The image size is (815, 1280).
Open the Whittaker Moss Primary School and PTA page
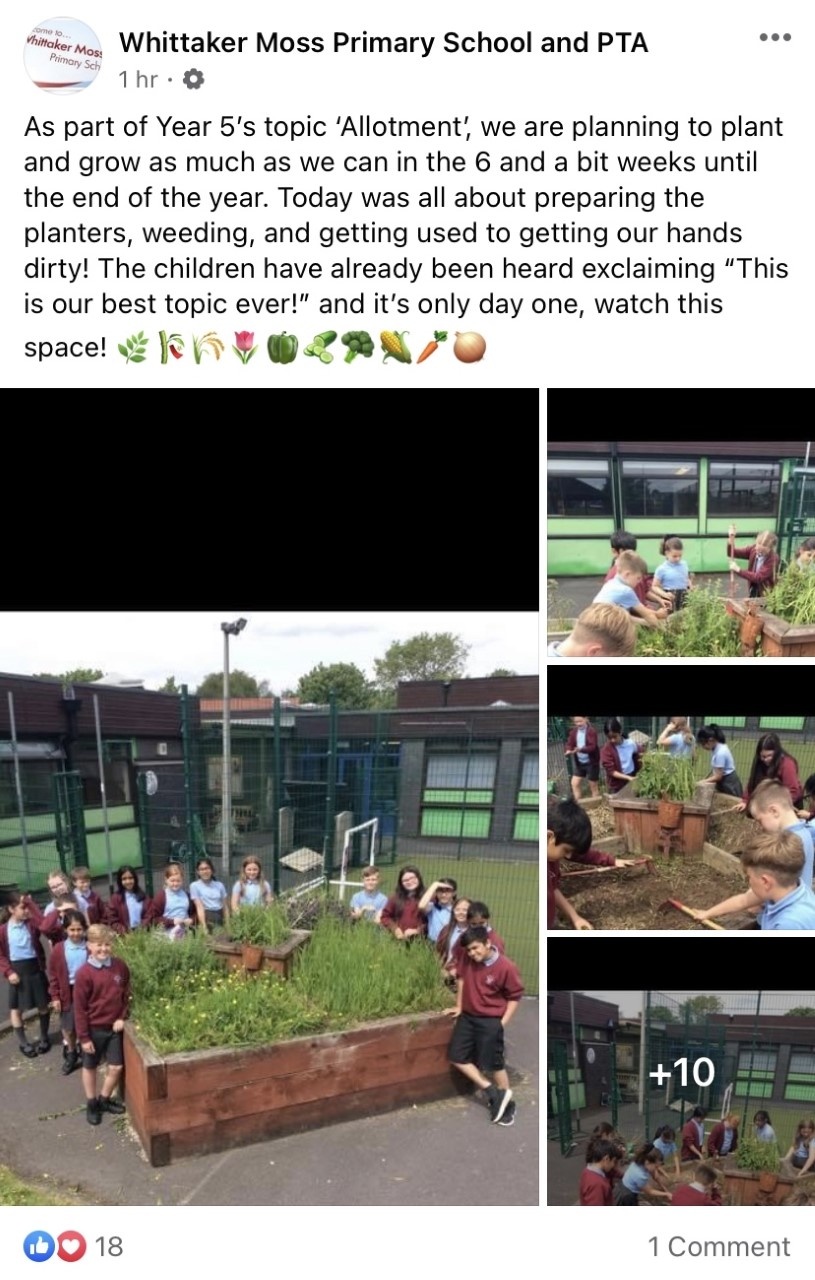click(x=383, y=43)
